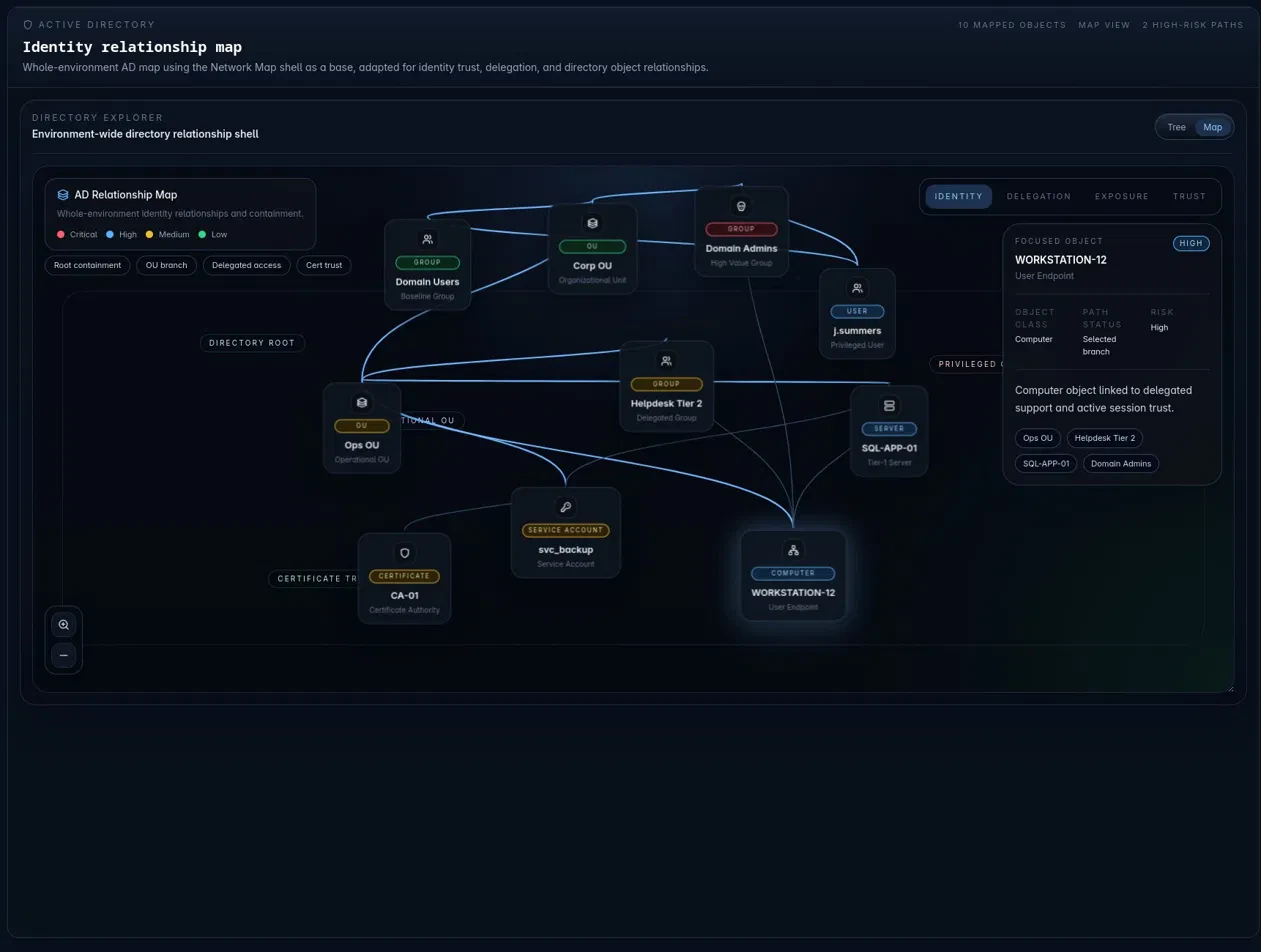The width and height of the screenshot is (1261, 952).
Task: Zoom out of the map
Action: coord(64,656)
